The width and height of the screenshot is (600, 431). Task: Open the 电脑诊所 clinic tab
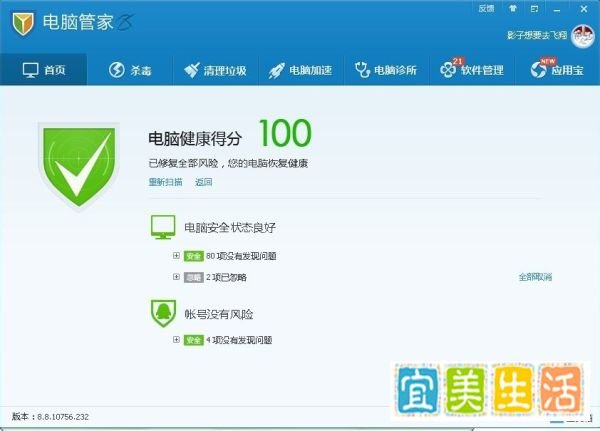[x=386, y=70]
